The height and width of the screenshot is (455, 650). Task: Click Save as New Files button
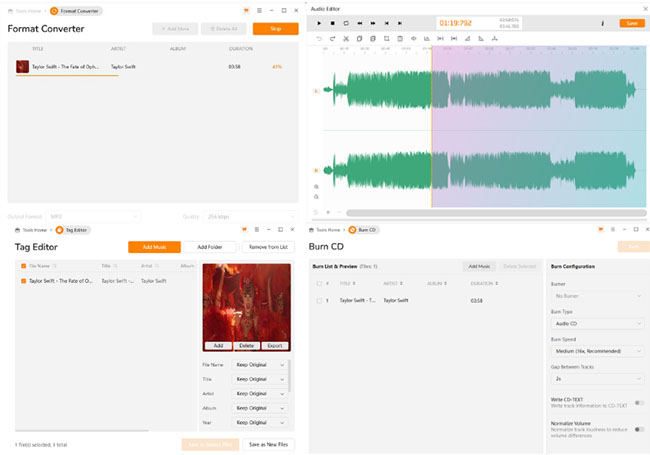[268, 445]
